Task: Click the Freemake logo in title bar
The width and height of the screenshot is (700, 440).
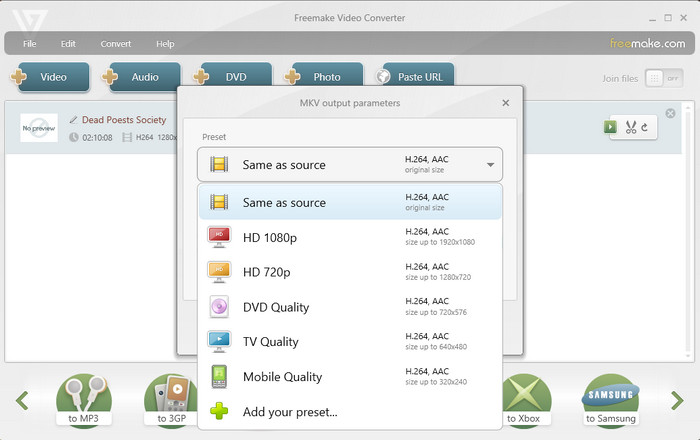Action: (29, 22)
